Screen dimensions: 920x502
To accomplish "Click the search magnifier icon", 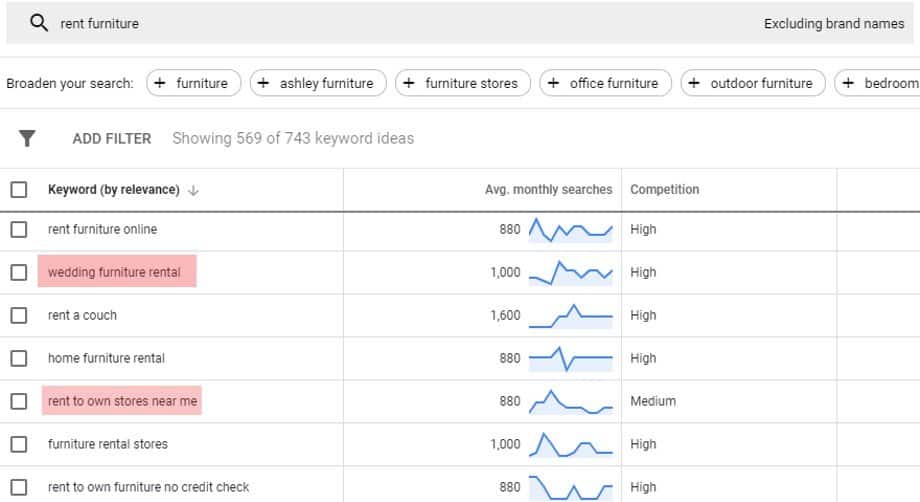I will (x=39, y=23).
